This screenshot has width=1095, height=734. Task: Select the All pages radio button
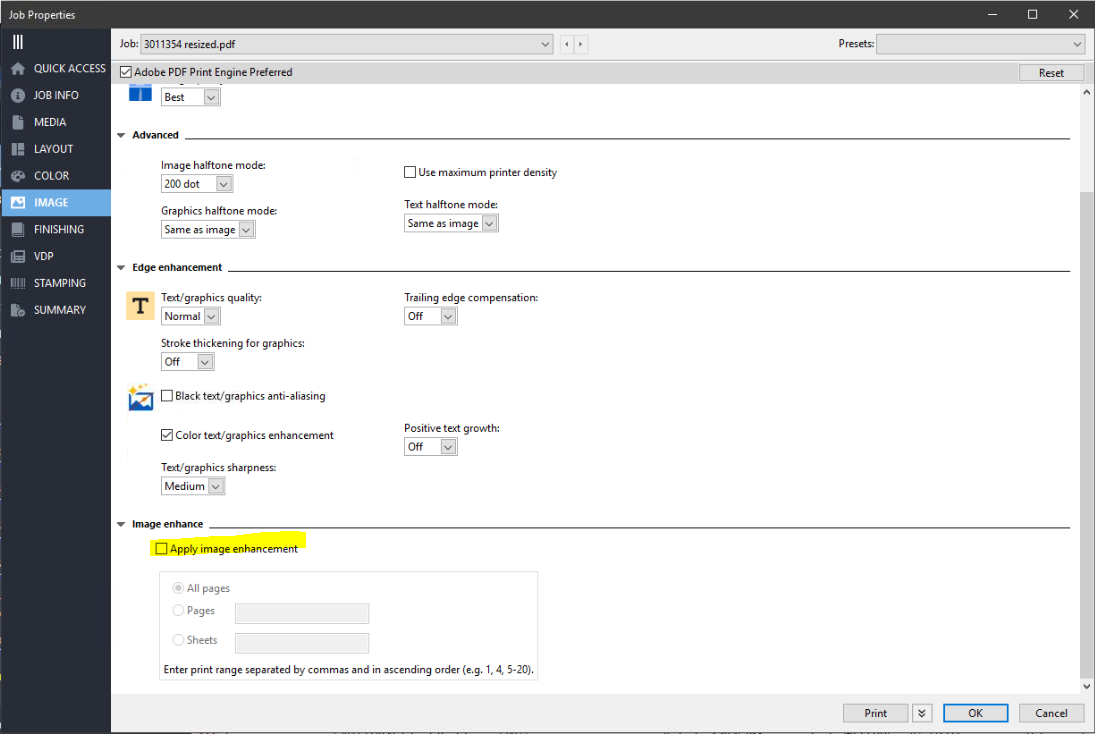coord(178,588)
